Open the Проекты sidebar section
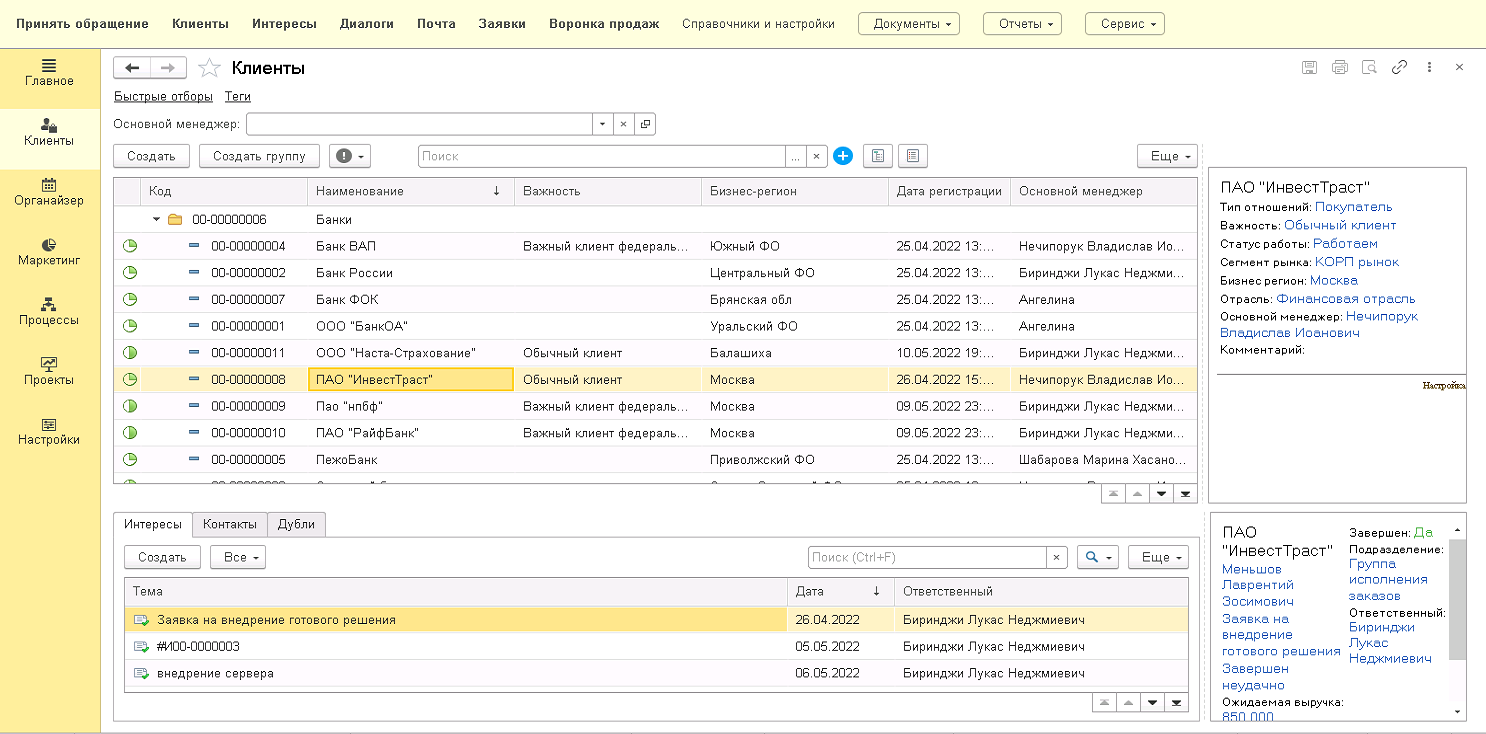This screenshot has width=1486, height=734. 49,372
